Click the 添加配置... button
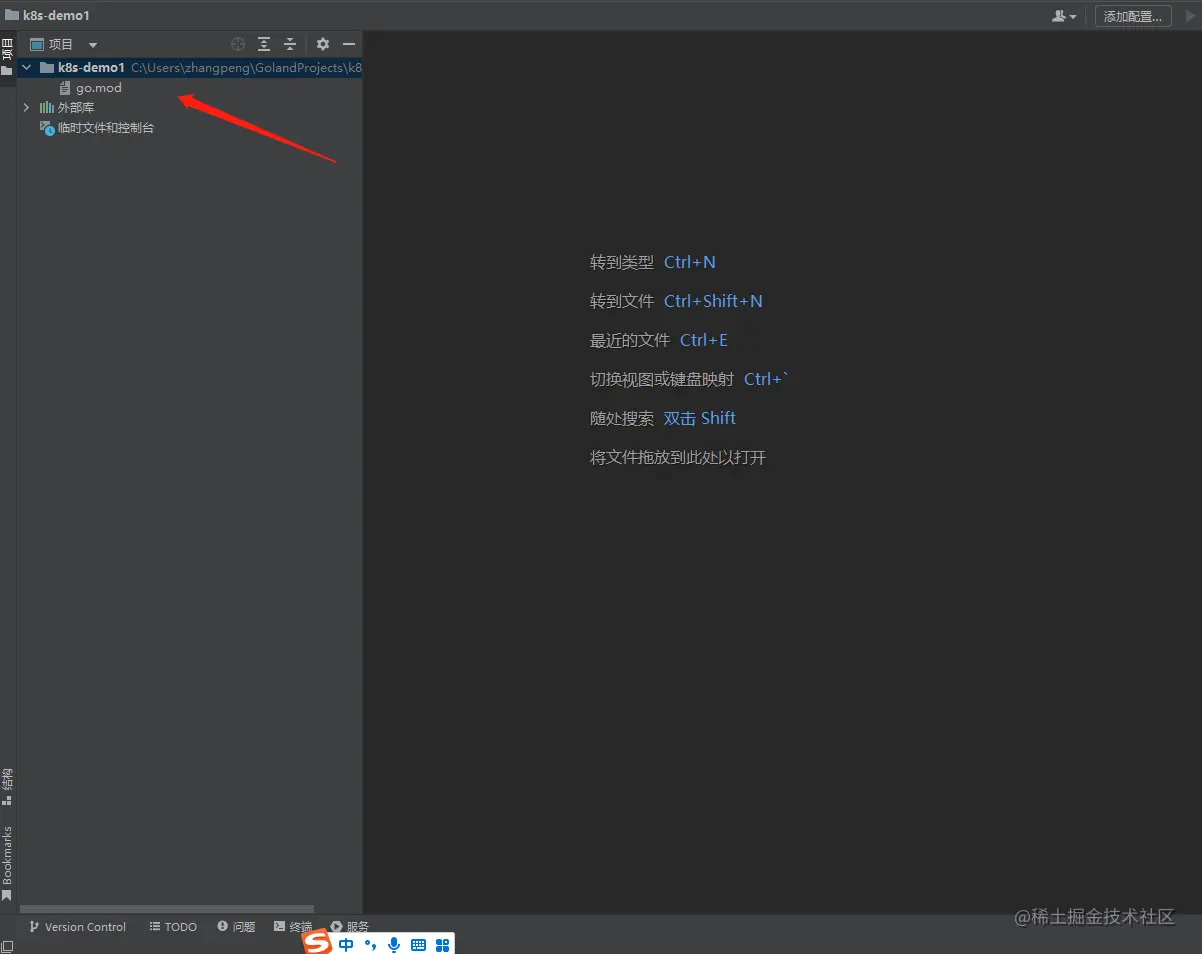The width and height of the screenshot is (1202, 954). click(x=1133, y=16)
